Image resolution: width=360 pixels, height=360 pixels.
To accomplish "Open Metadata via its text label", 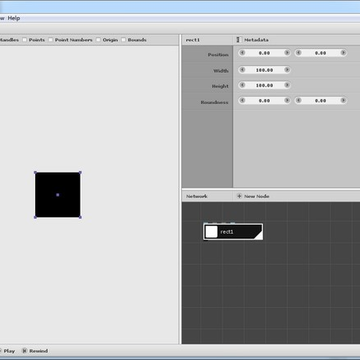I will pyautogui.click(x=256, y=40).
